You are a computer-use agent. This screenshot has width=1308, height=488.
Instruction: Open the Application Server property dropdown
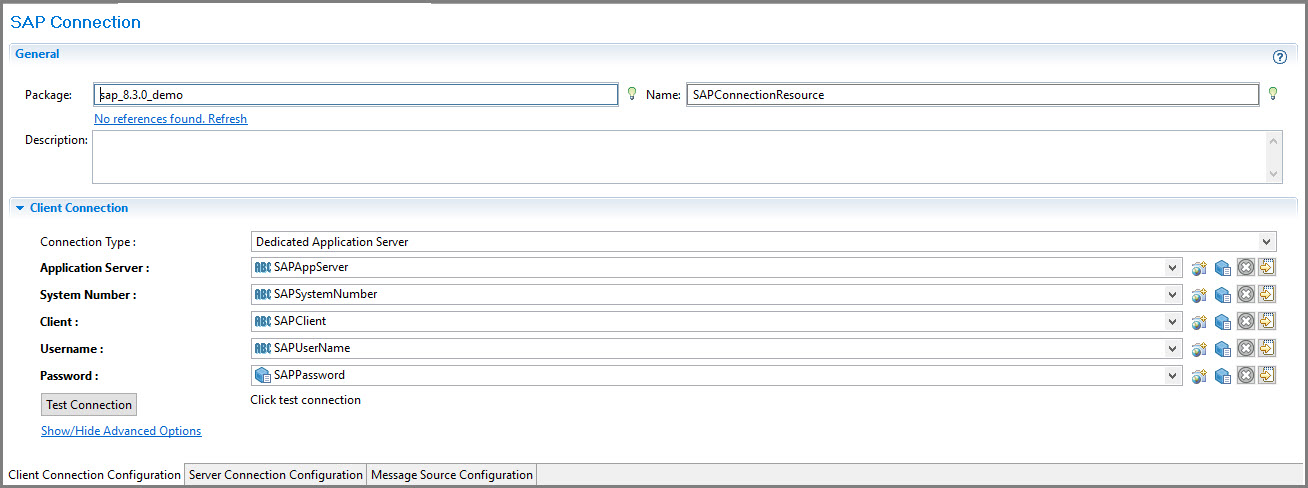[1172, 268]
